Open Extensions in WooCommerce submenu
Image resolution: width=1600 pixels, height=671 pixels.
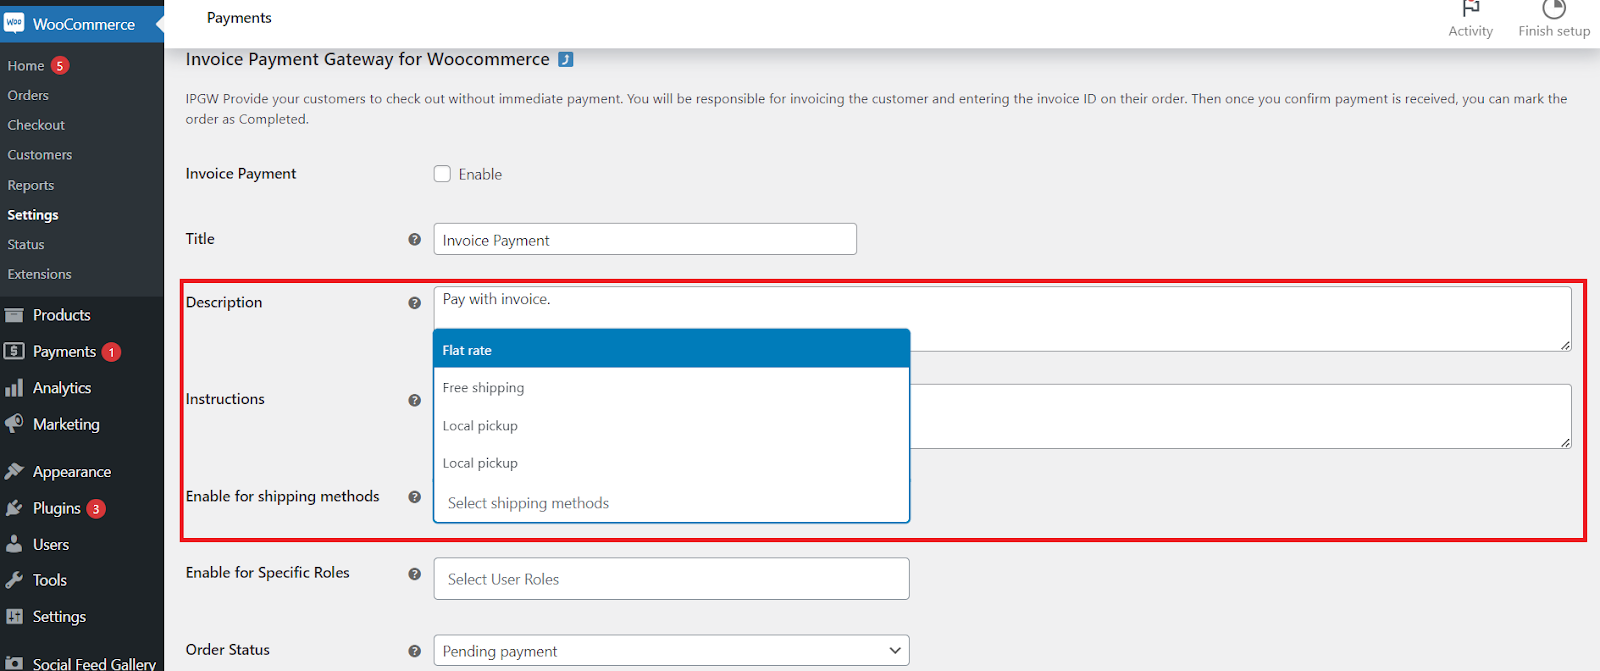[x=40, y=274]
